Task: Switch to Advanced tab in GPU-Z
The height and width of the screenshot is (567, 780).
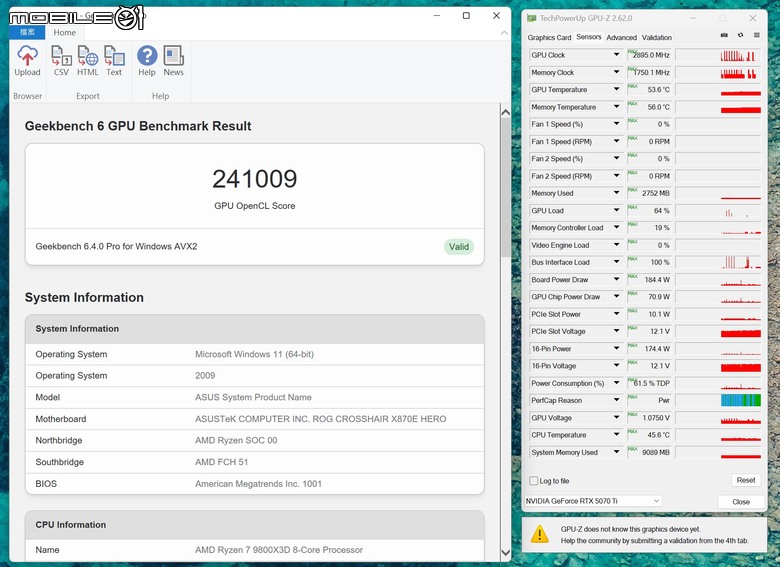Action: click(x=621, y=37)
